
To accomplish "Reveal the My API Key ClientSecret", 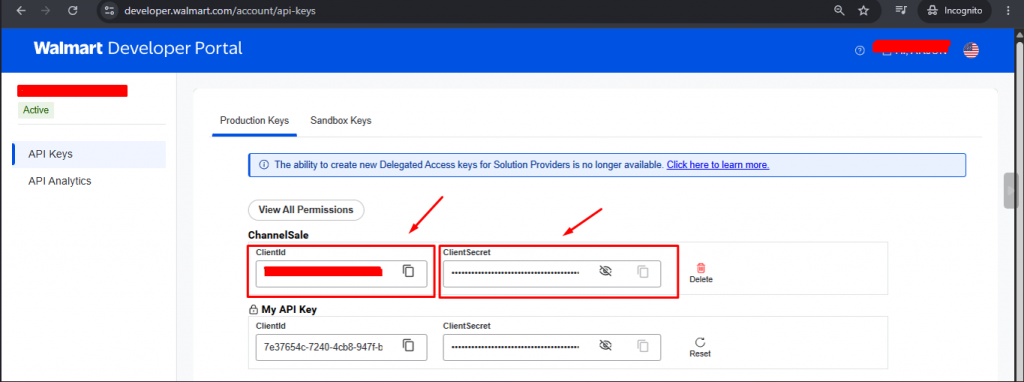I will click(x=605, y=345).
